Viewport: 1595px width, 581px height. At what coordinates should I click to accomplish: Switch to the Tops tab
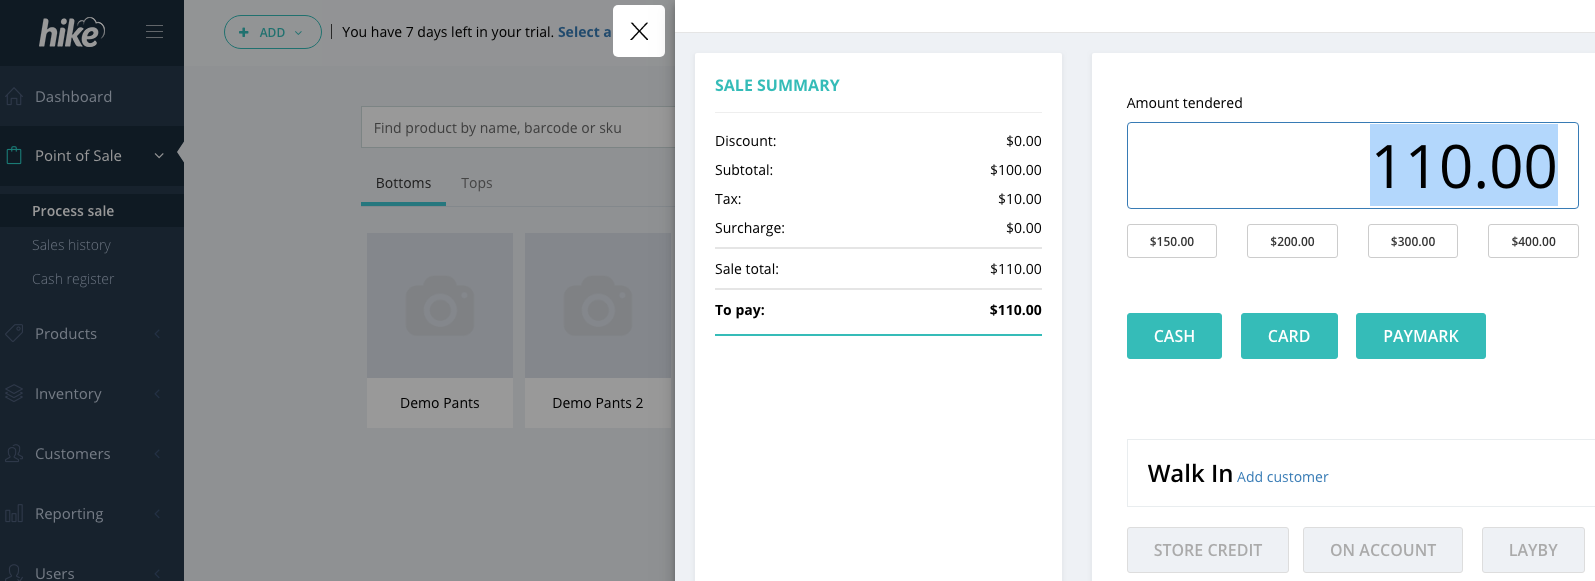coord(477,183)
